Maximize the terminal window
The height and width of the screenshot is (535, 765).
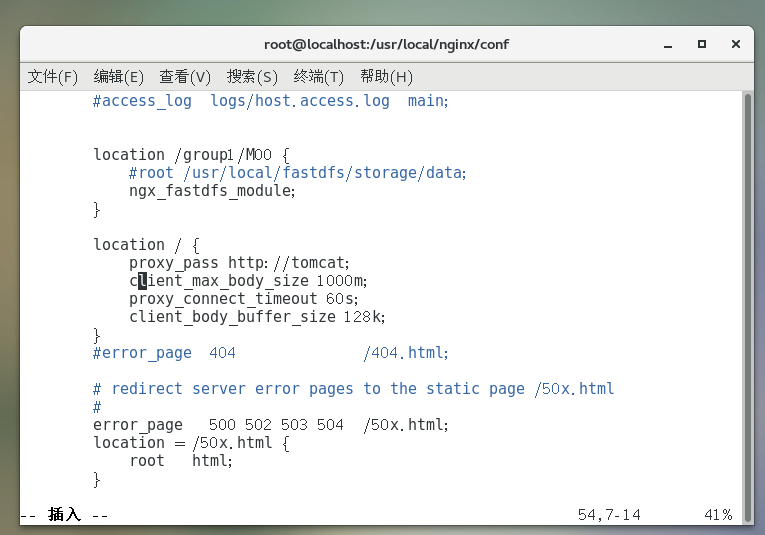click(702, 44)
